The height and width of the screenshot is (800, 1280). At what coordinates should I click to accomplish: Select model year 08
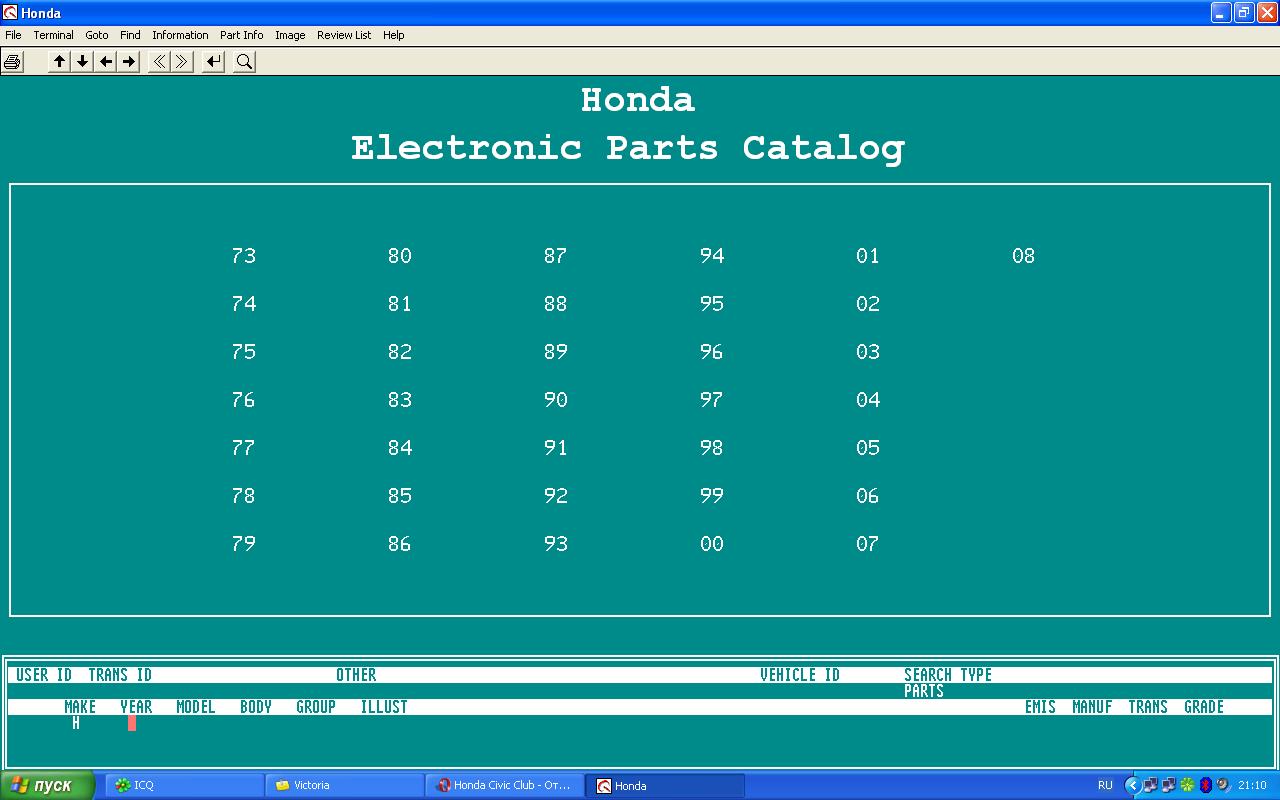tap(1024, 256)
